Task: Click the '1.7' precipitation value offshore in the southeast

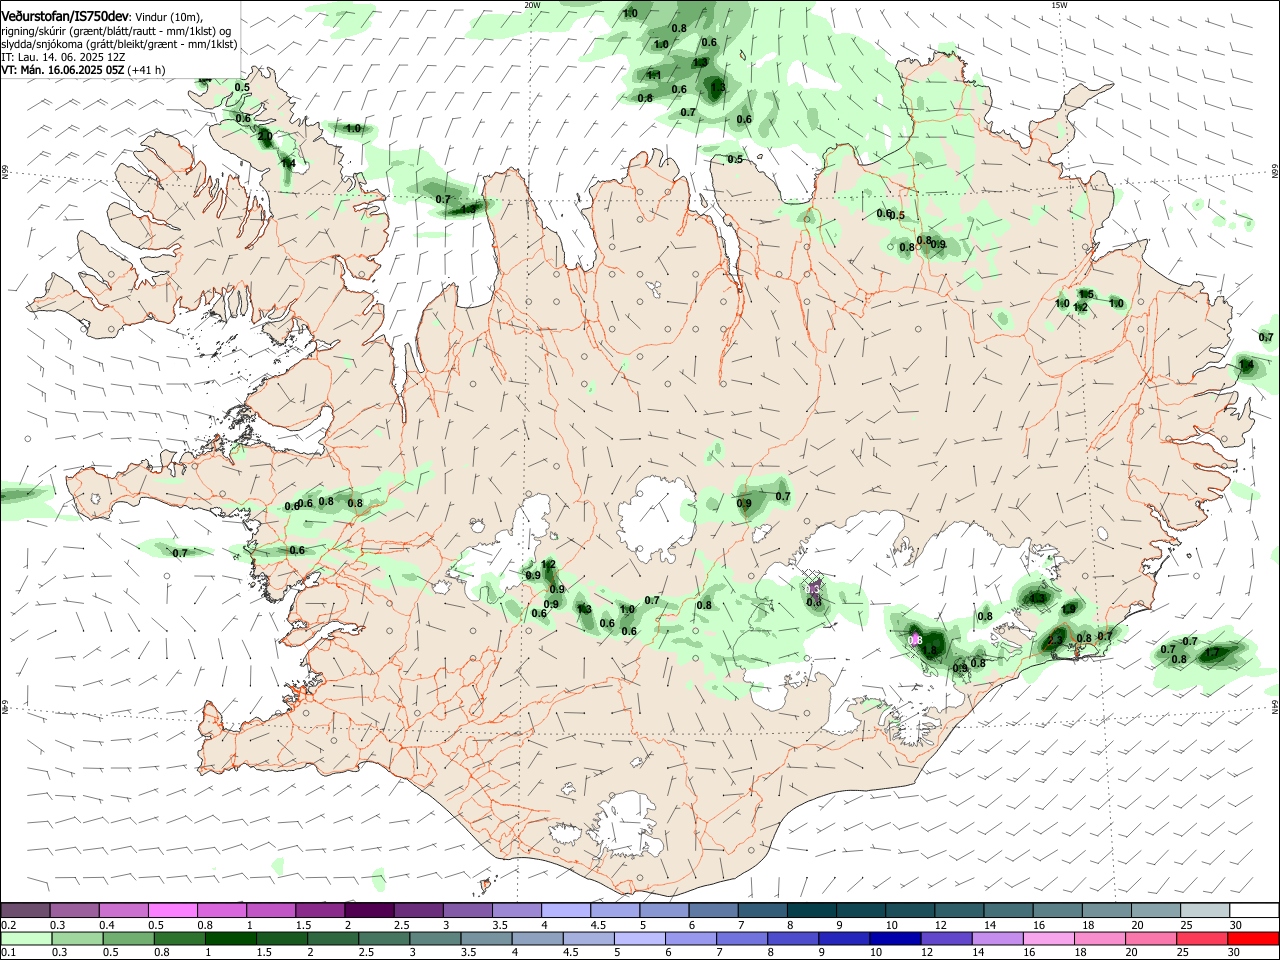Action: 1212,653
